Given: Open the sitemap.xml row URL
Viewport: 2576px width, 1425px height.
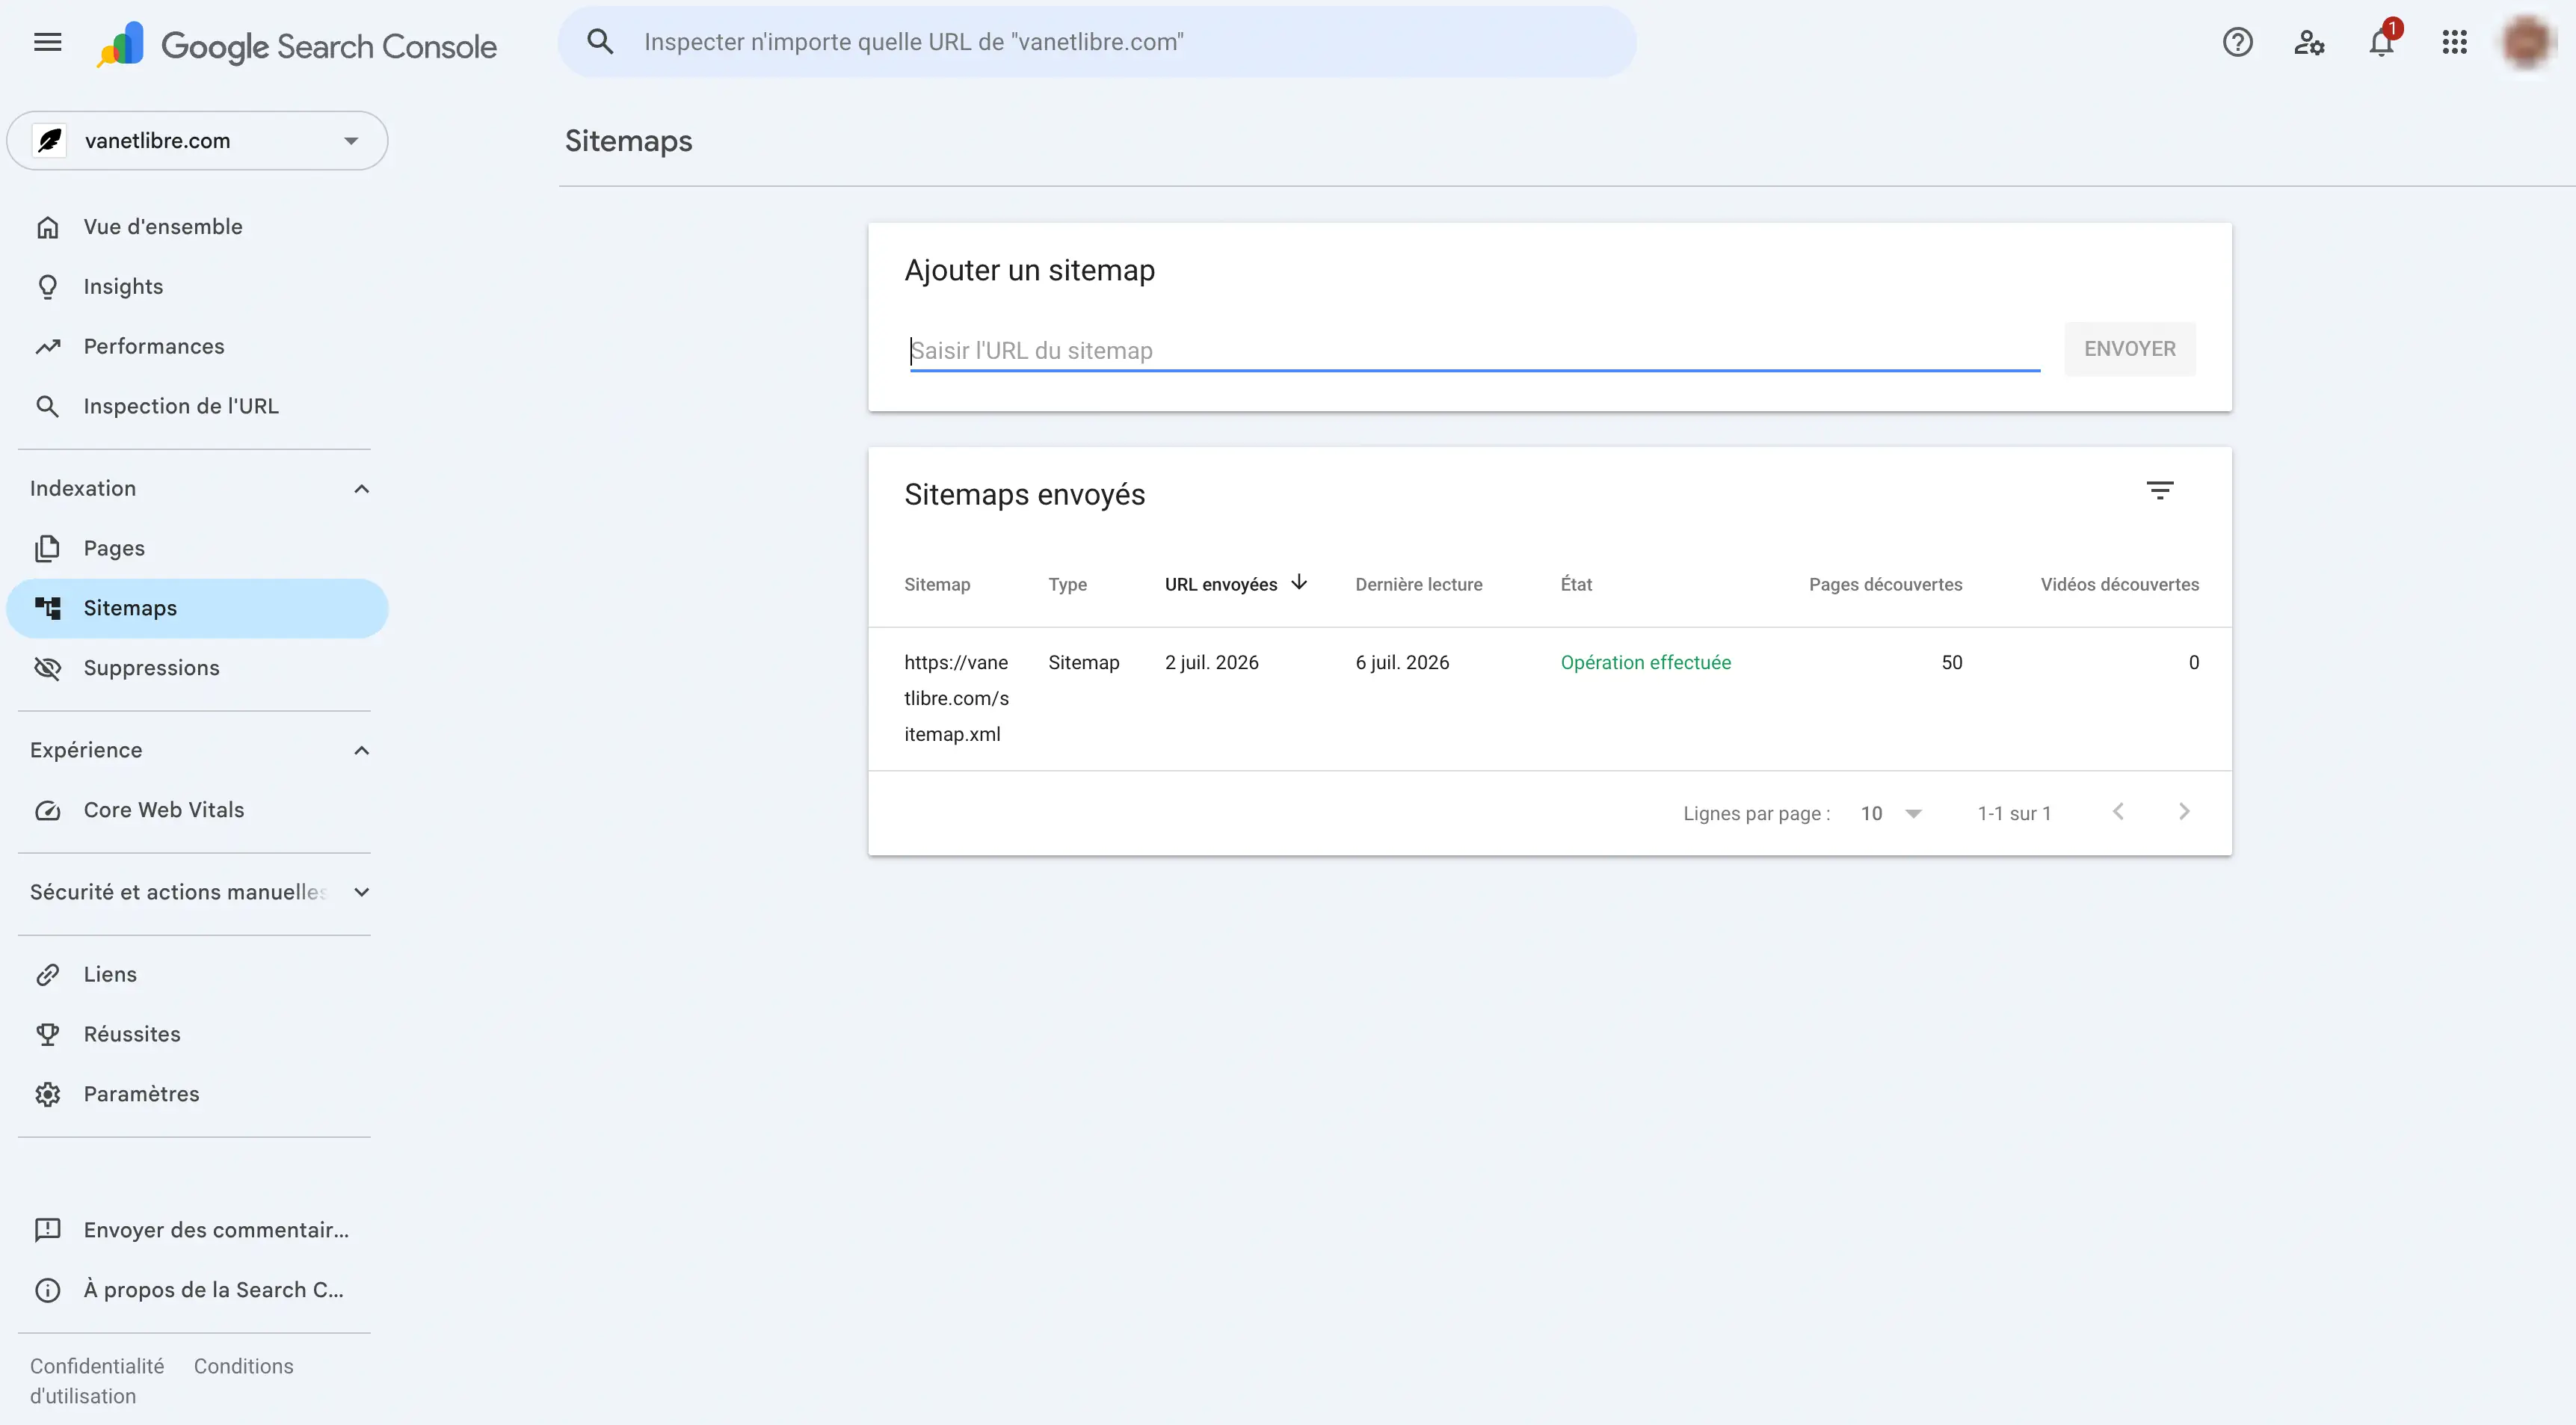Looking at the screenshot, I should [956, 698].
